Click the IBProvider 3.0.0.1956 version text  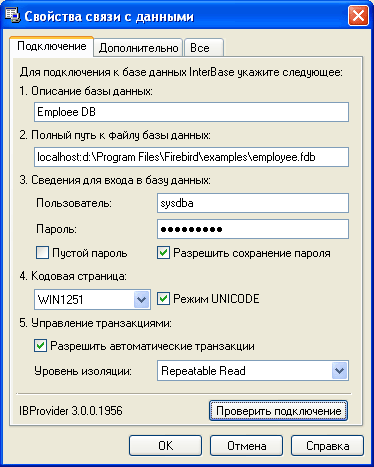click(x=71, y=411)
